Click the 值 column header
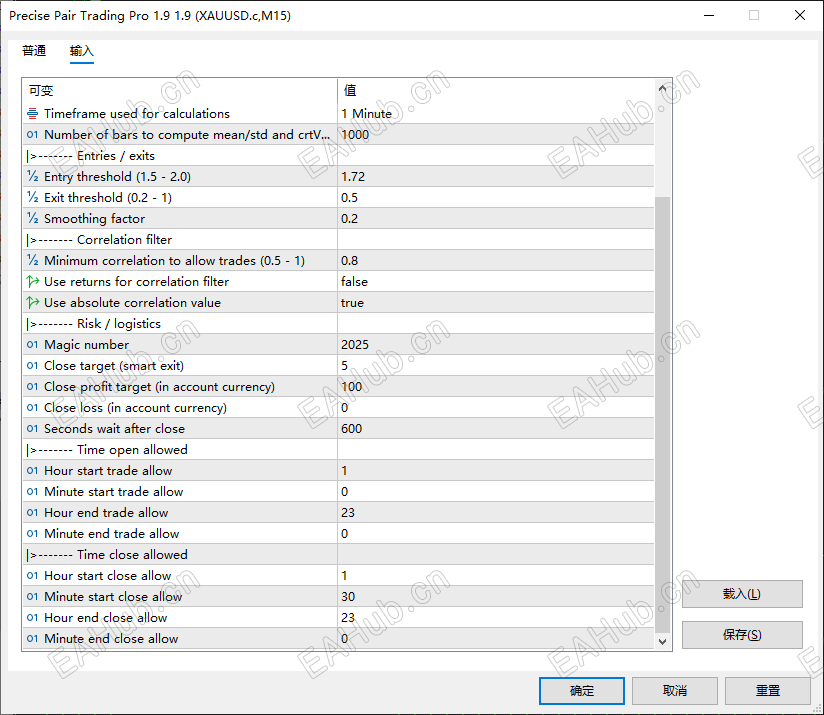824x715 pixels. (496, 90)
